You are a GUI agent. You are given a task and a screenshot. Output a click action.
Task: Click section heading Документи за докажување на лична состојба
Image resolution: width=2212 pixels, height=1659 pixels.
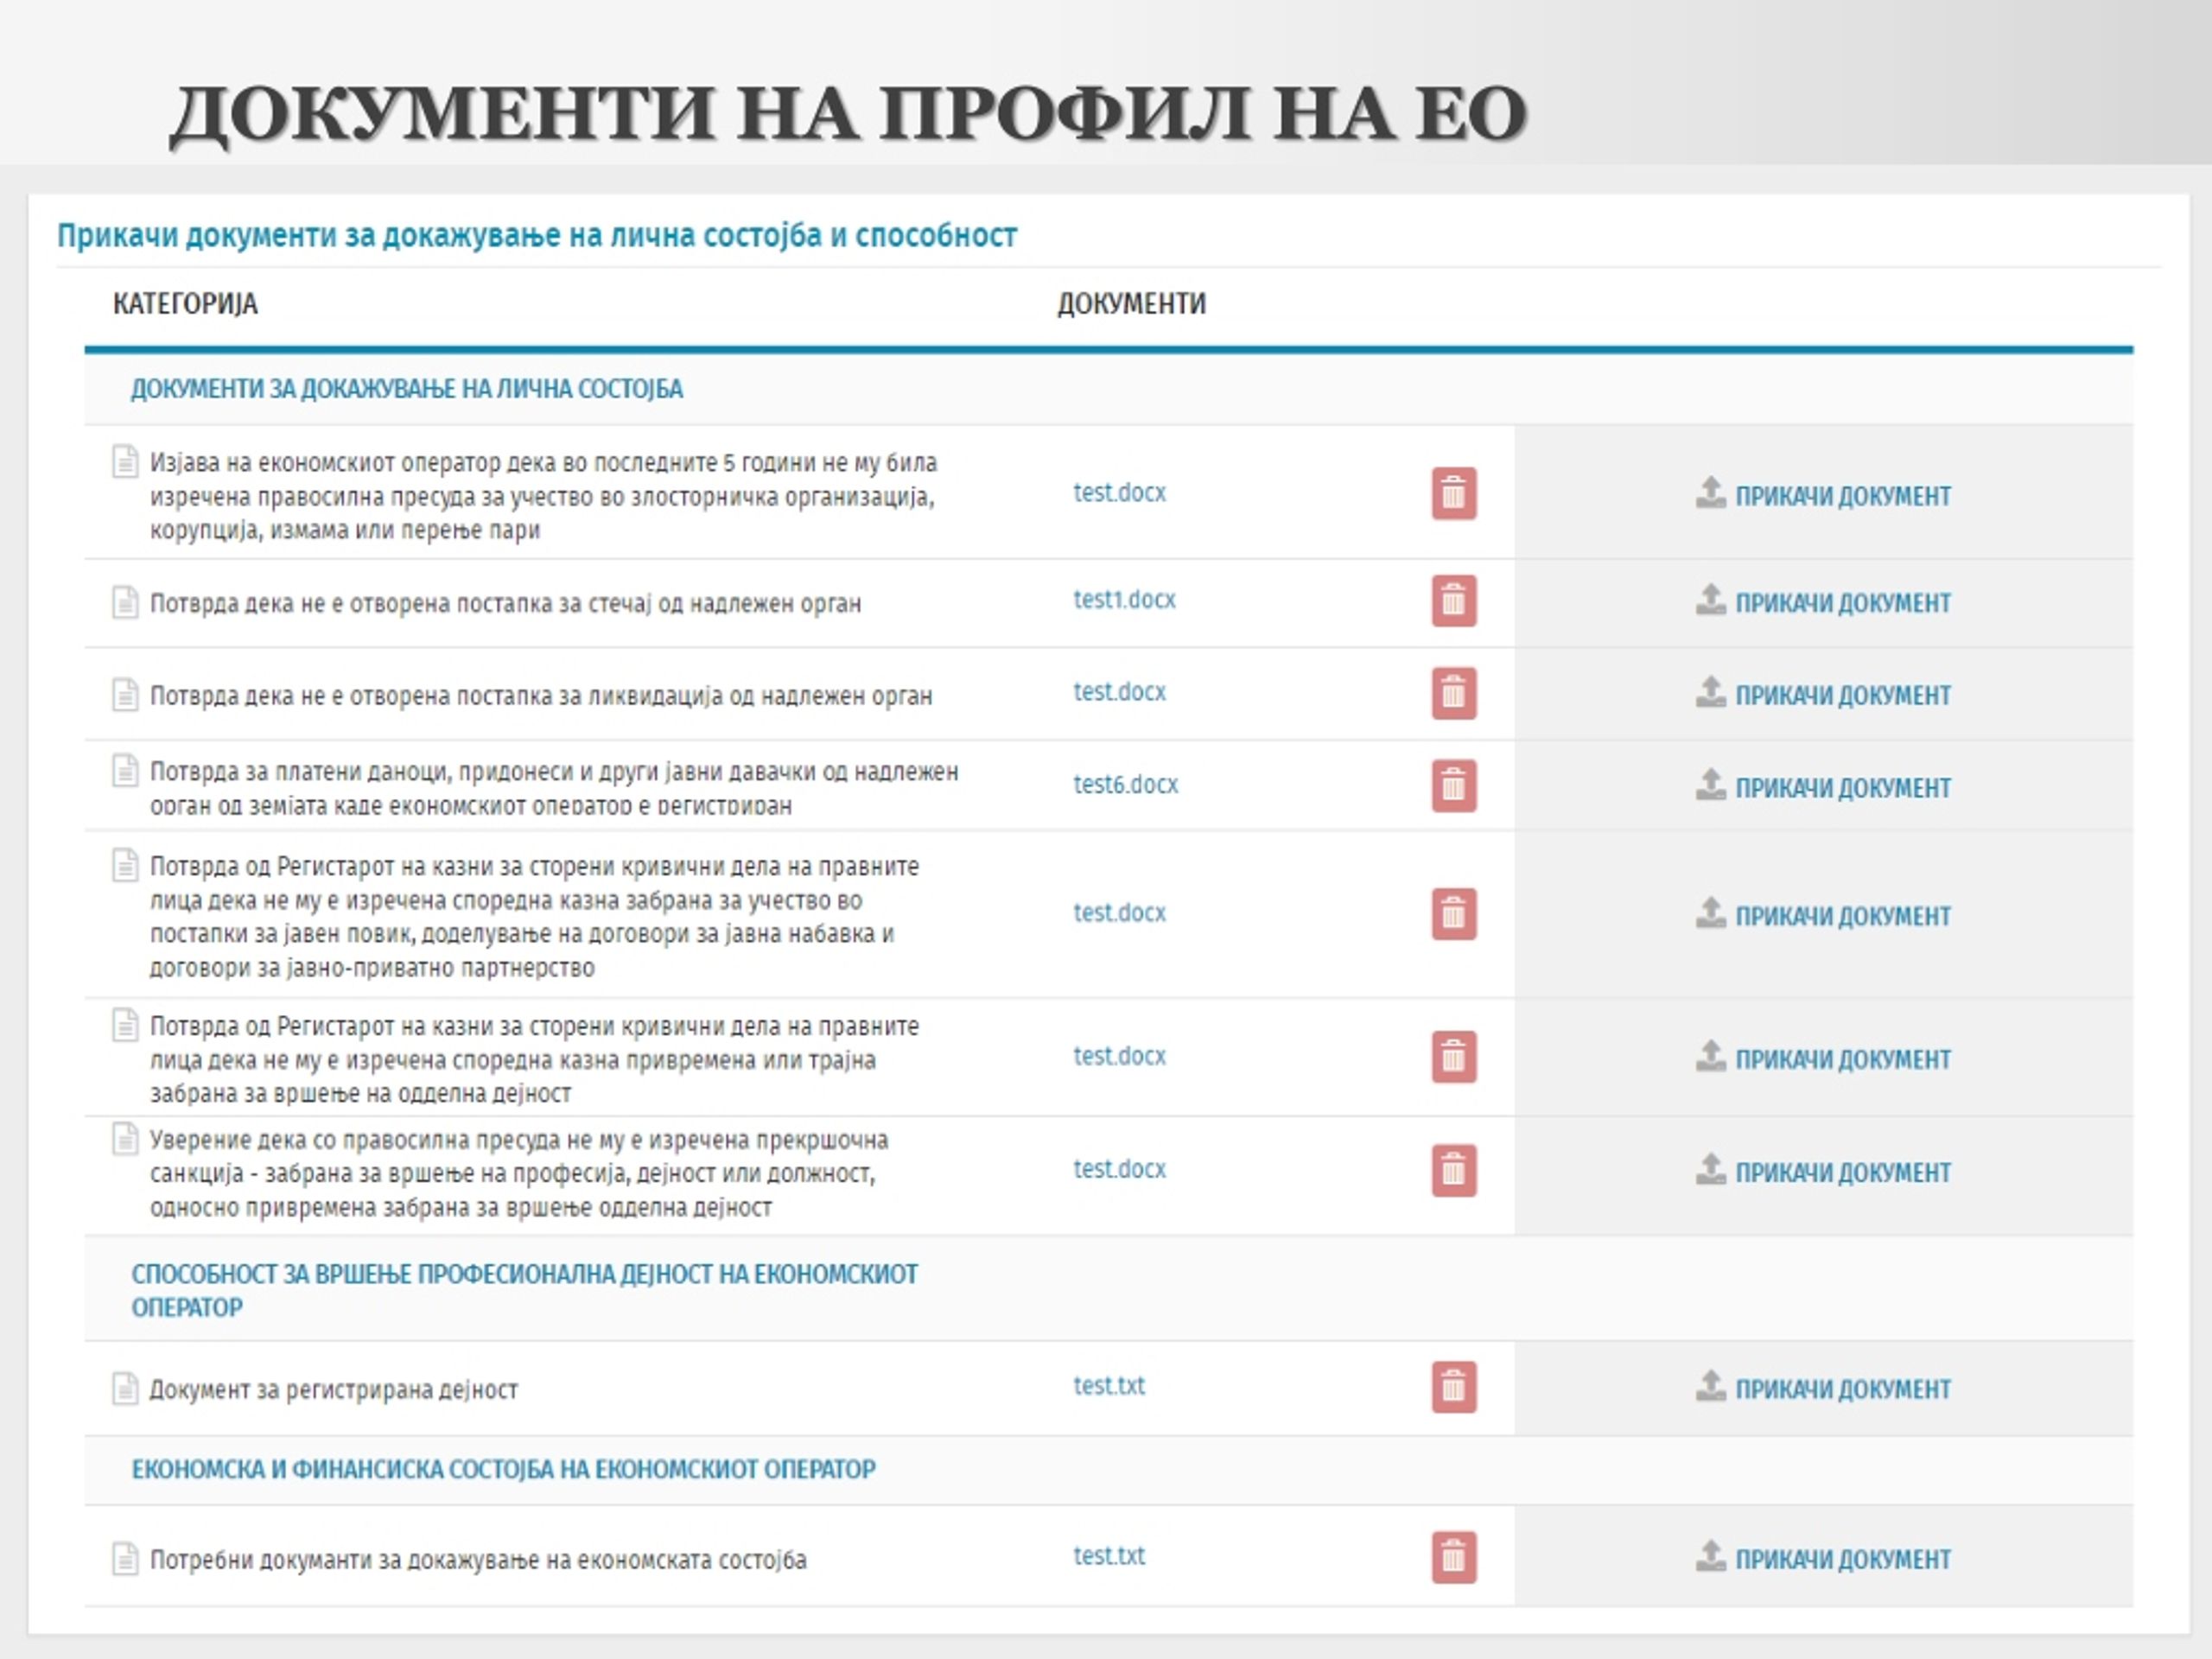pos(407,388)
